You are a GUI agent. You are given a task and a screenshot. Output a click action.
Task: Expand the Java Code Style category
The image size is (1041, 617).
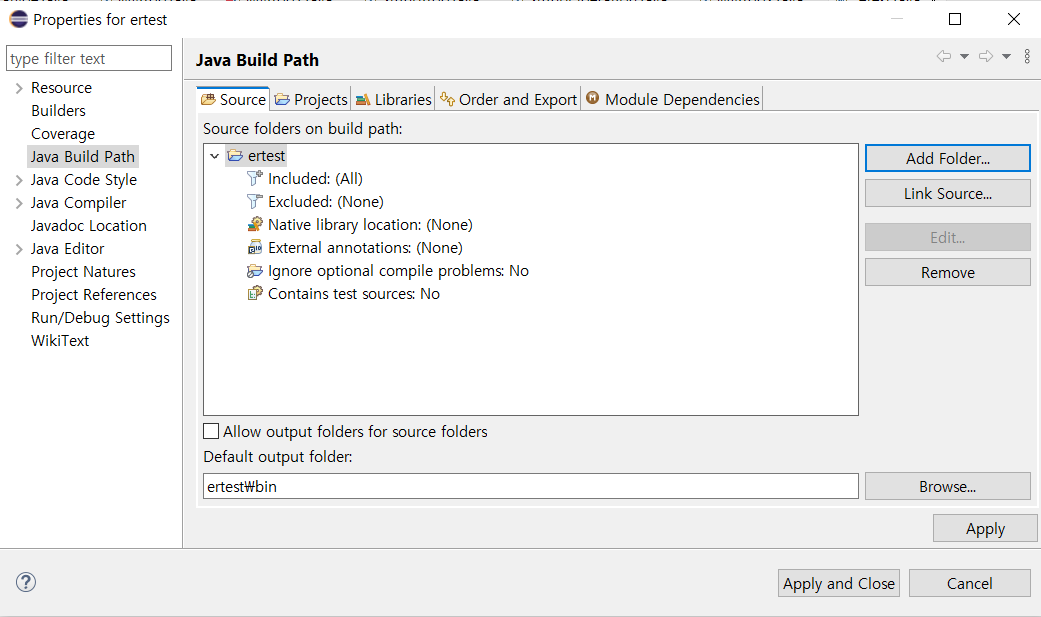tap(19, 180)
